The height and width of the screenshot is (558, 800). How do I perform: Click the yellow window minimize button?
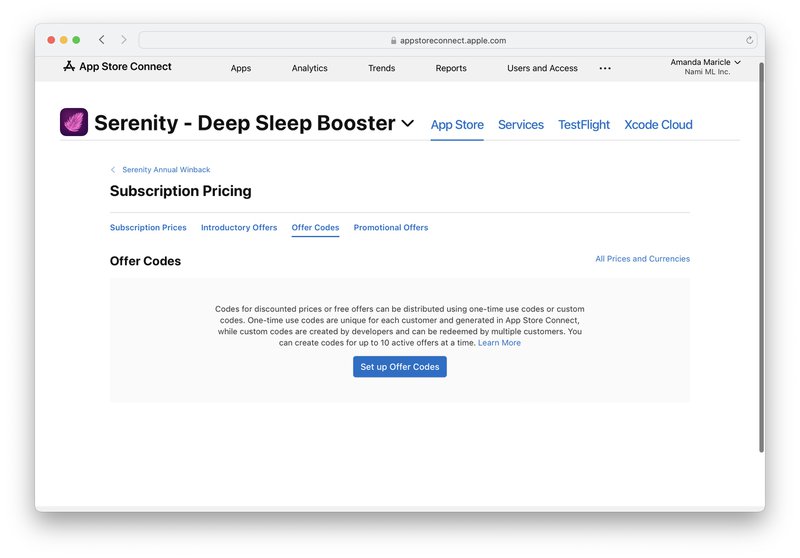[64, 40]
